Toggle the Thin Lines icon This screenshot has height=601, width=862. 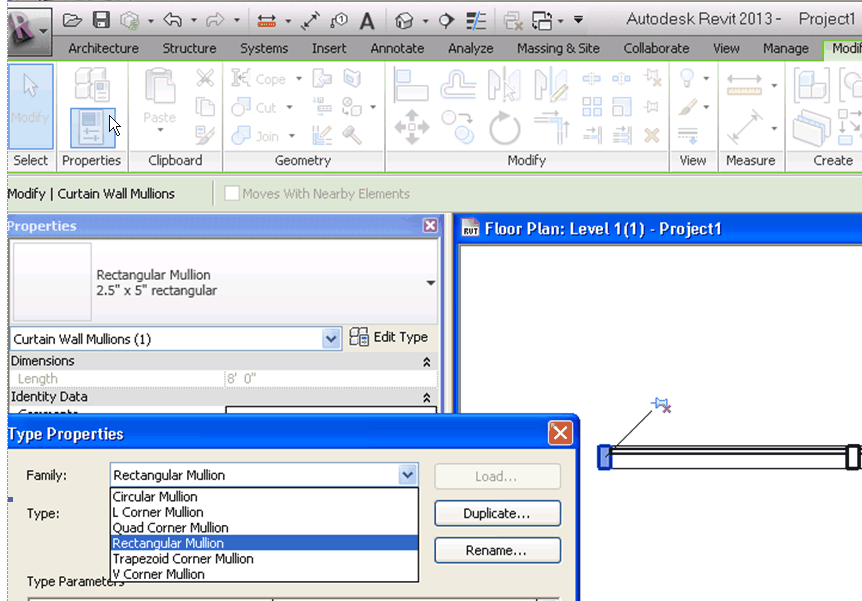click(x=476, y=21)
